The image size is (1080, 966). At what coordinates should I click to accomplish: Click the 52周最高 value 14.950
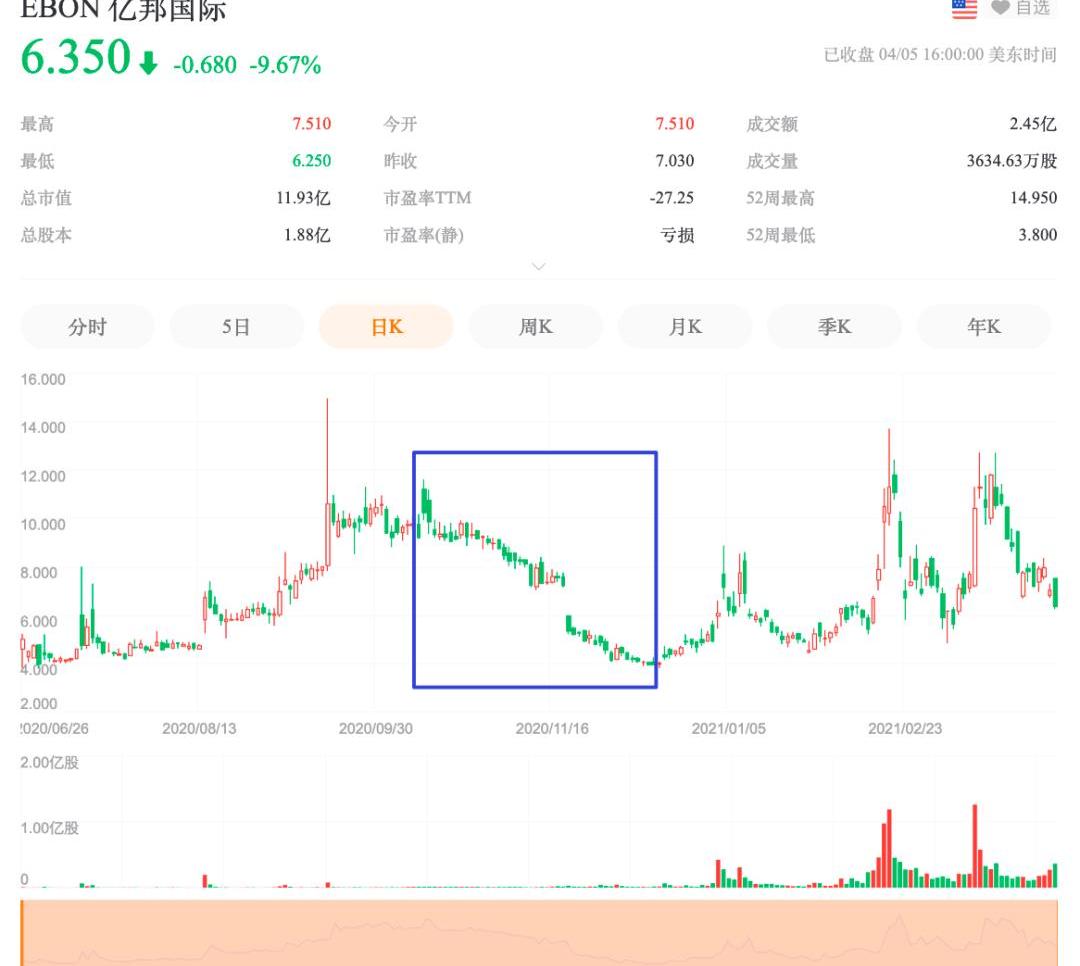point(1033,198)
